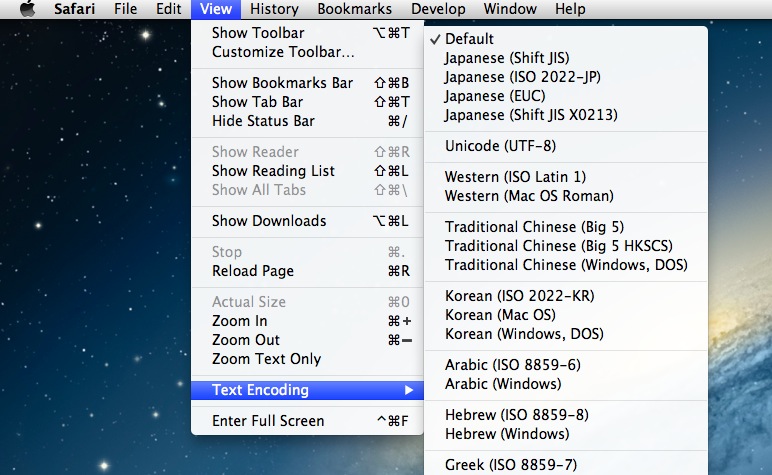Select Traditional Chinese (Windows, DOS)
Viewport: 772px width, 475px height.
click(566, 265)
